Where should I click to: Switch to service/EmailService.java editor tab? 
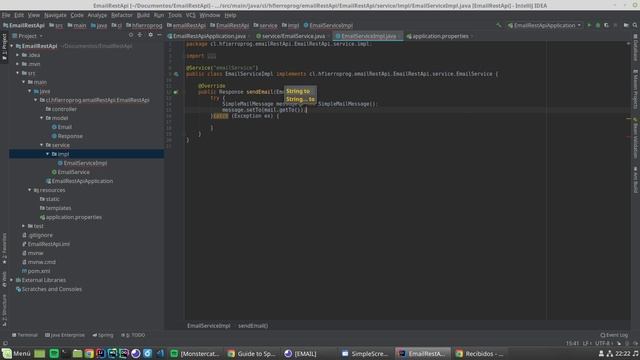click(x=293, y=36)
